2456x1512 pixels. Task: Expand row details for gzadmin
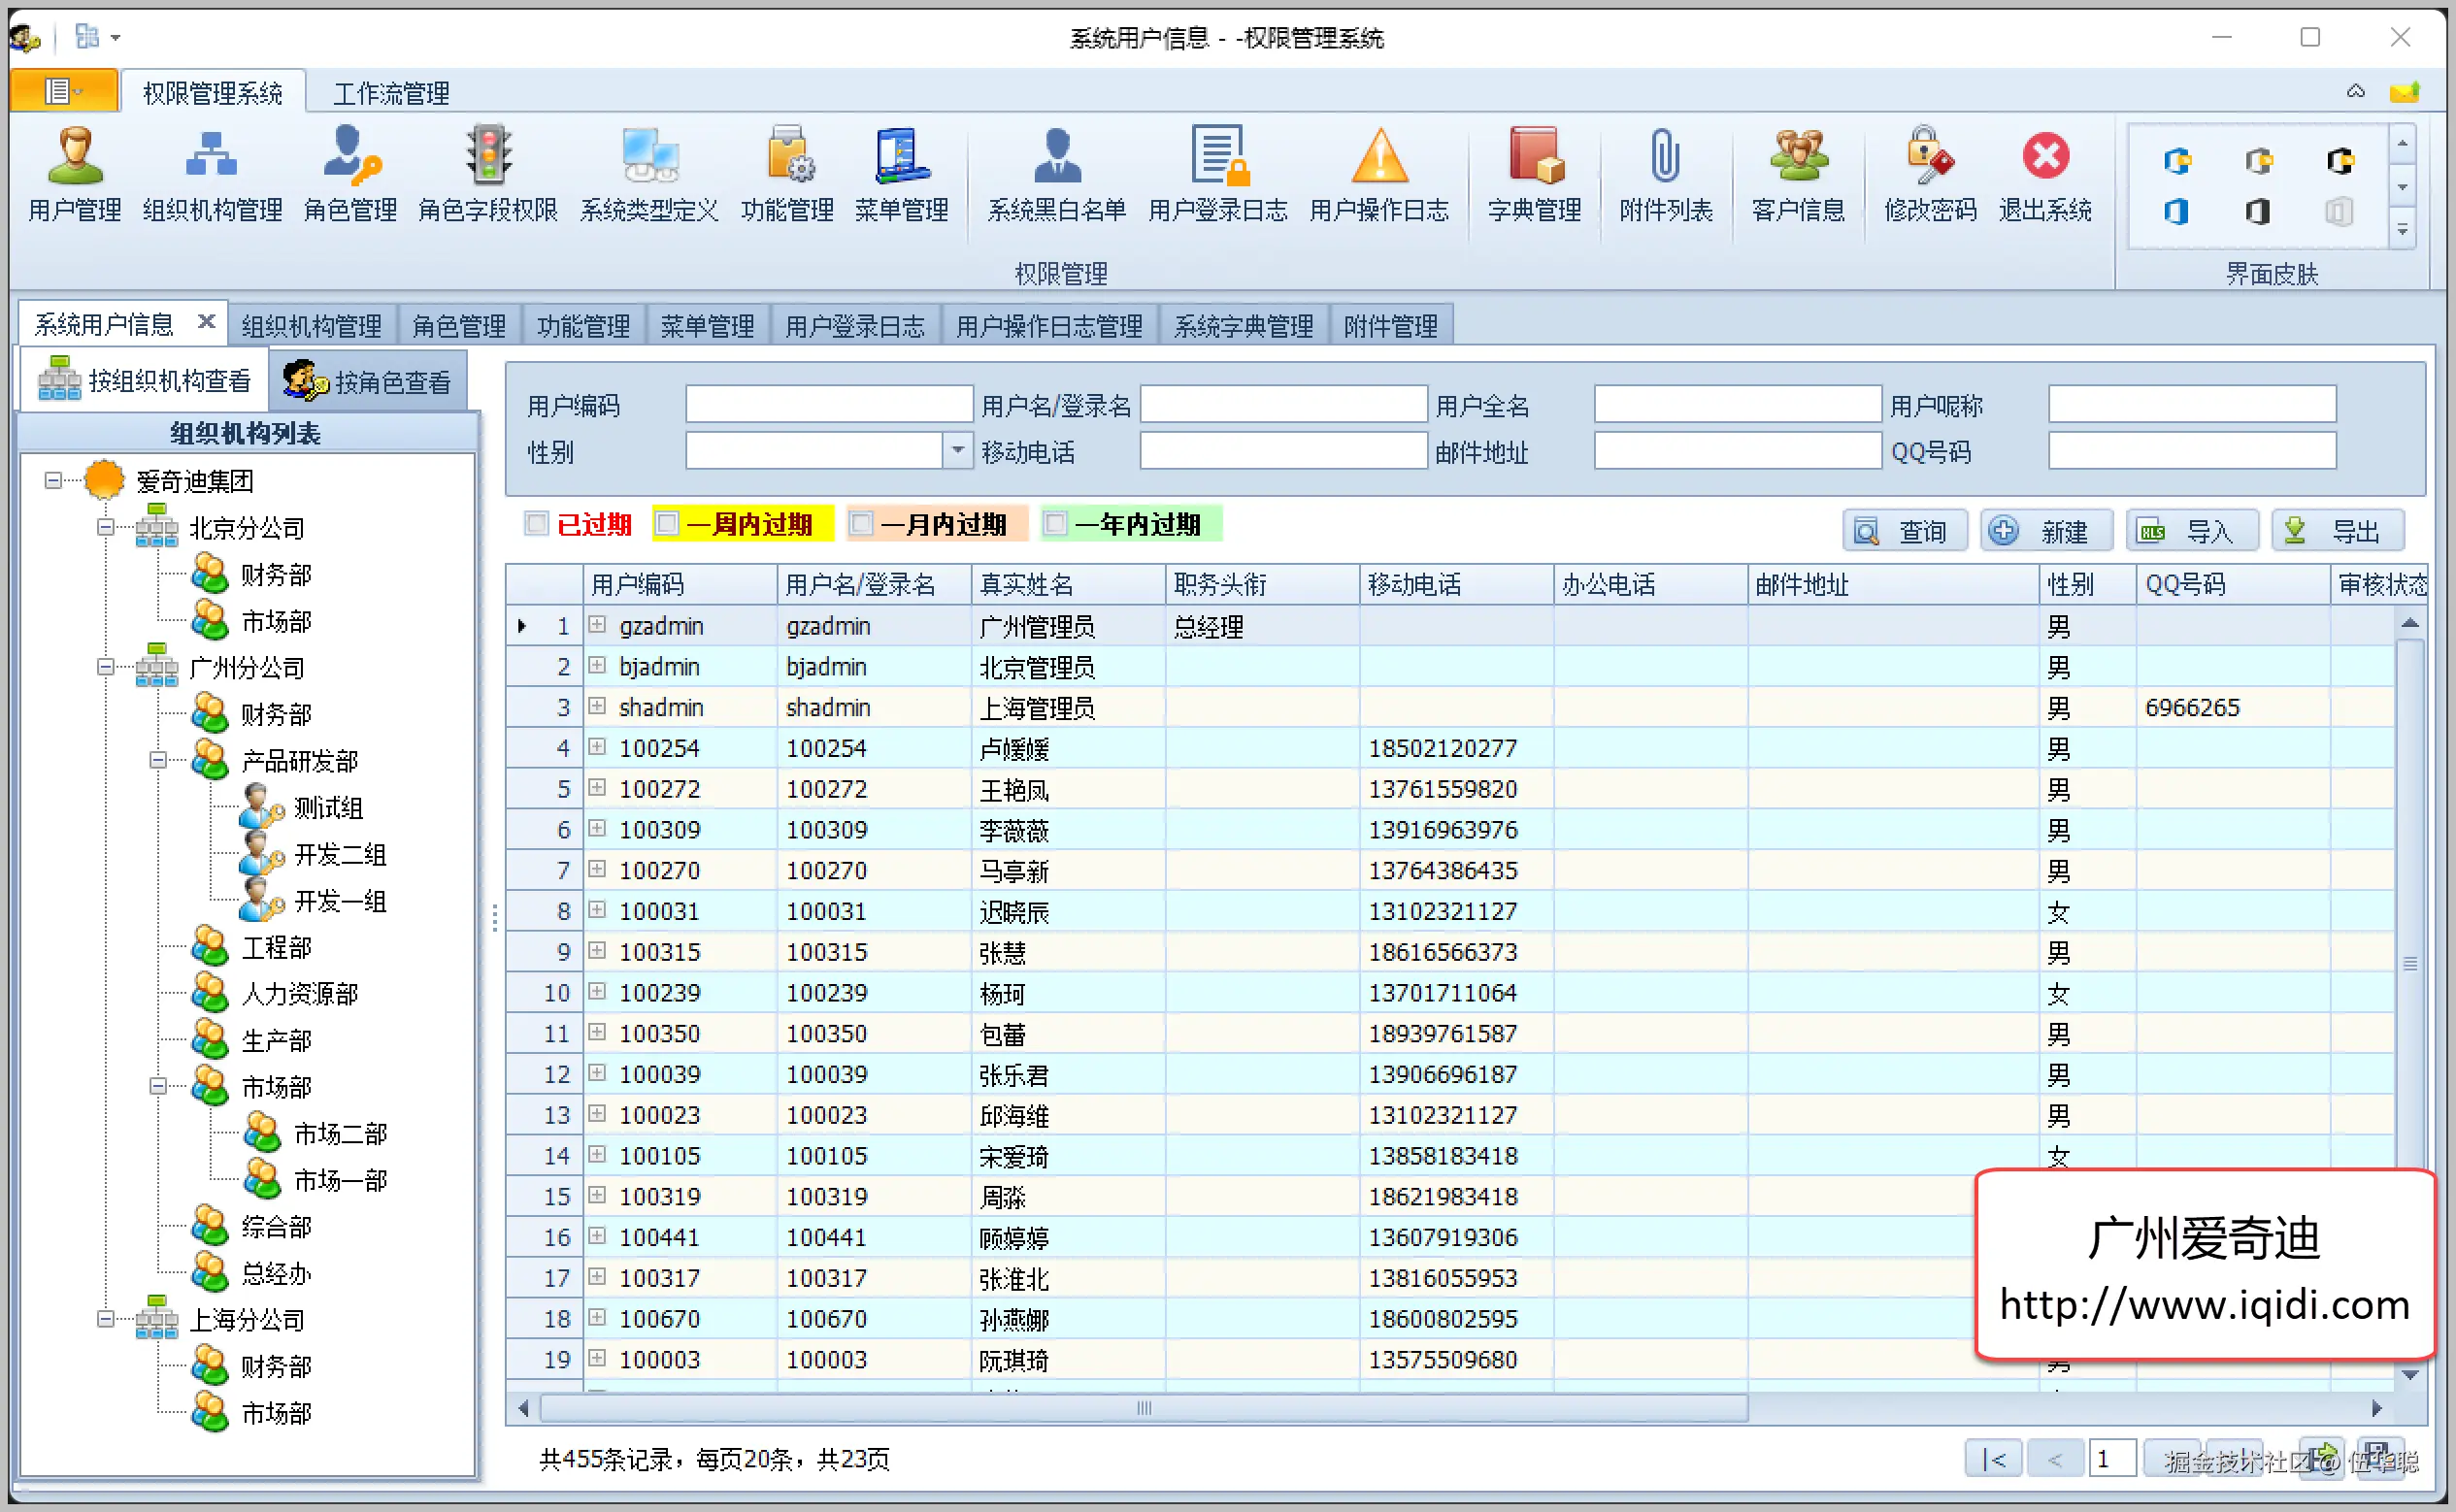pyautogui.click(x=597, y=625)
